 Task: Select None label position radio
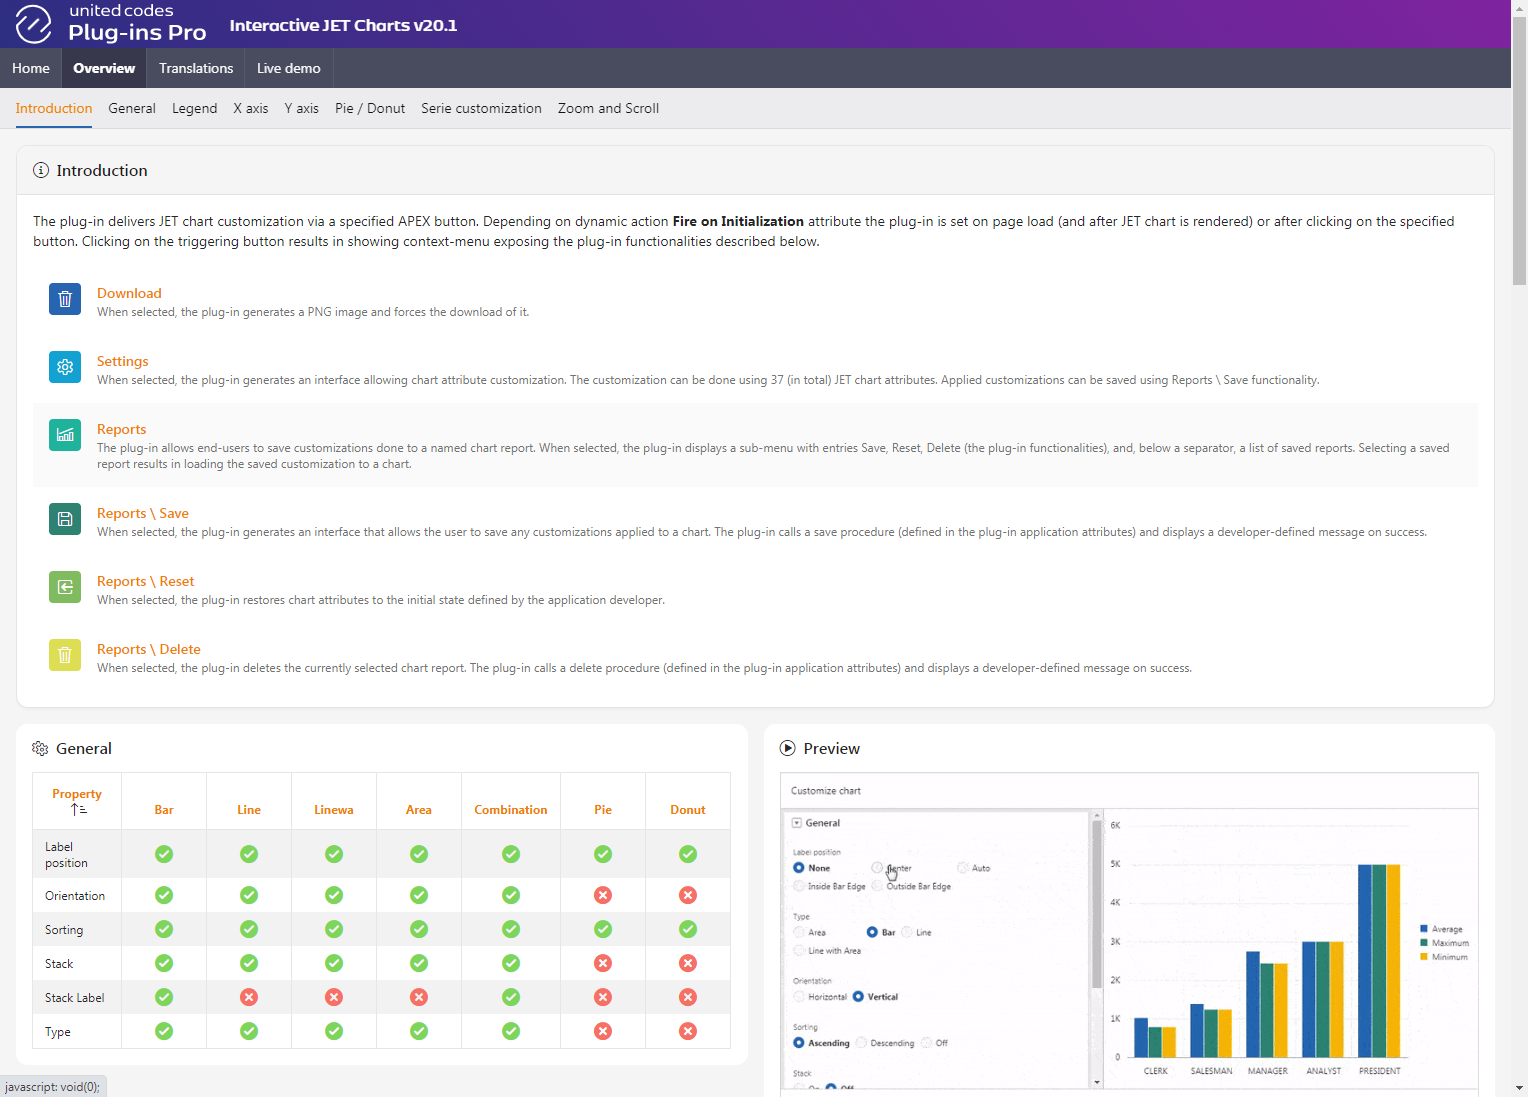[799, 868]
